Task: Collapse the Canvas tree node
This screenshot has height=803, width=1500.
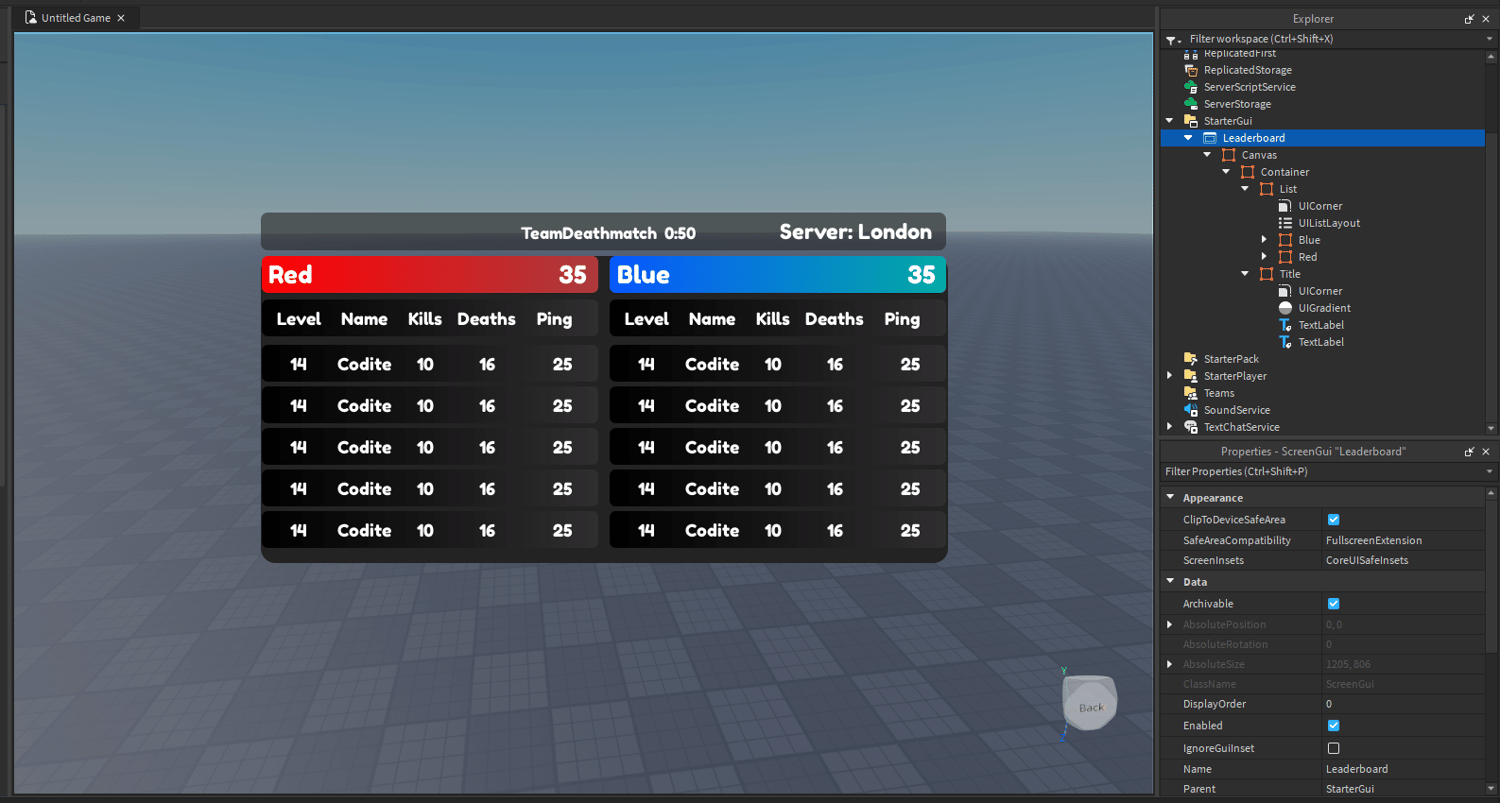Action: [x=1207, y=155]
